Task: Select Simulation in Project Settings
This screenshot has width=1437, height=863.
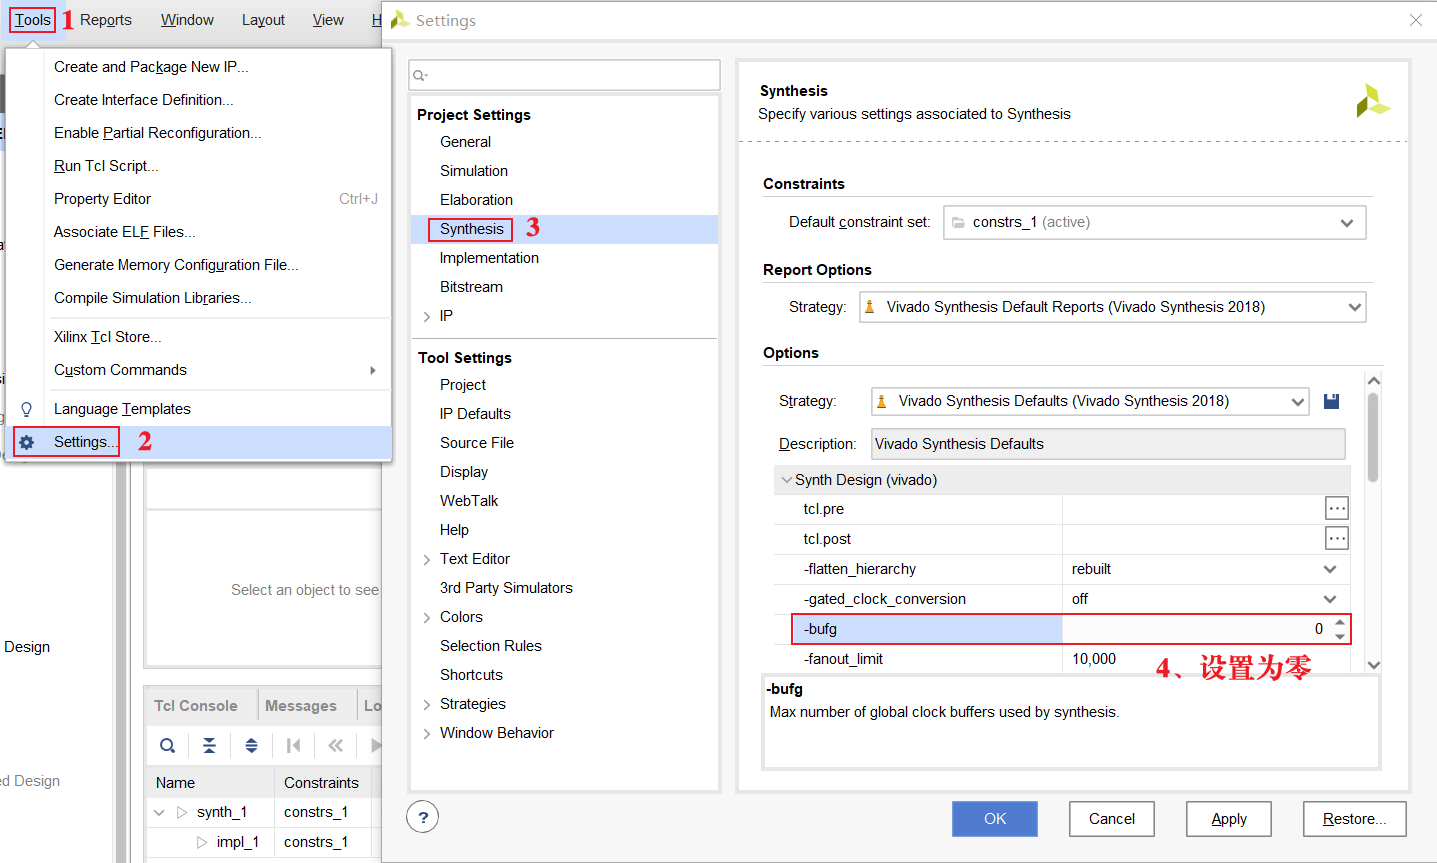Action: 474,171
